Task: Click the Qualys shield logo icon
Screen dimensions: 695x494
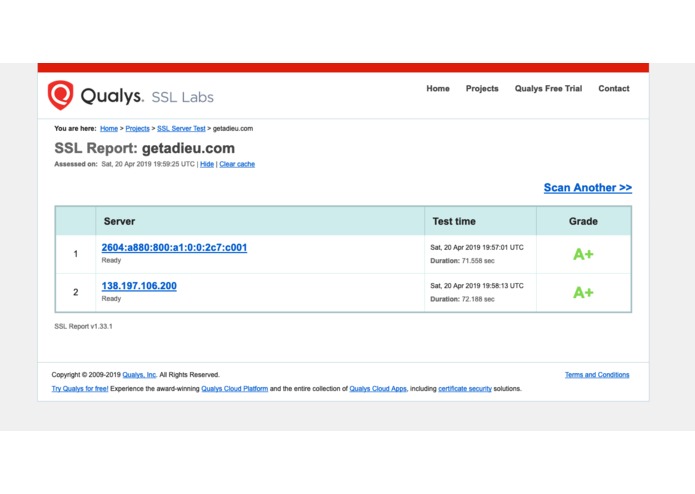Action: pyautogui.click(x=60, y=95)
